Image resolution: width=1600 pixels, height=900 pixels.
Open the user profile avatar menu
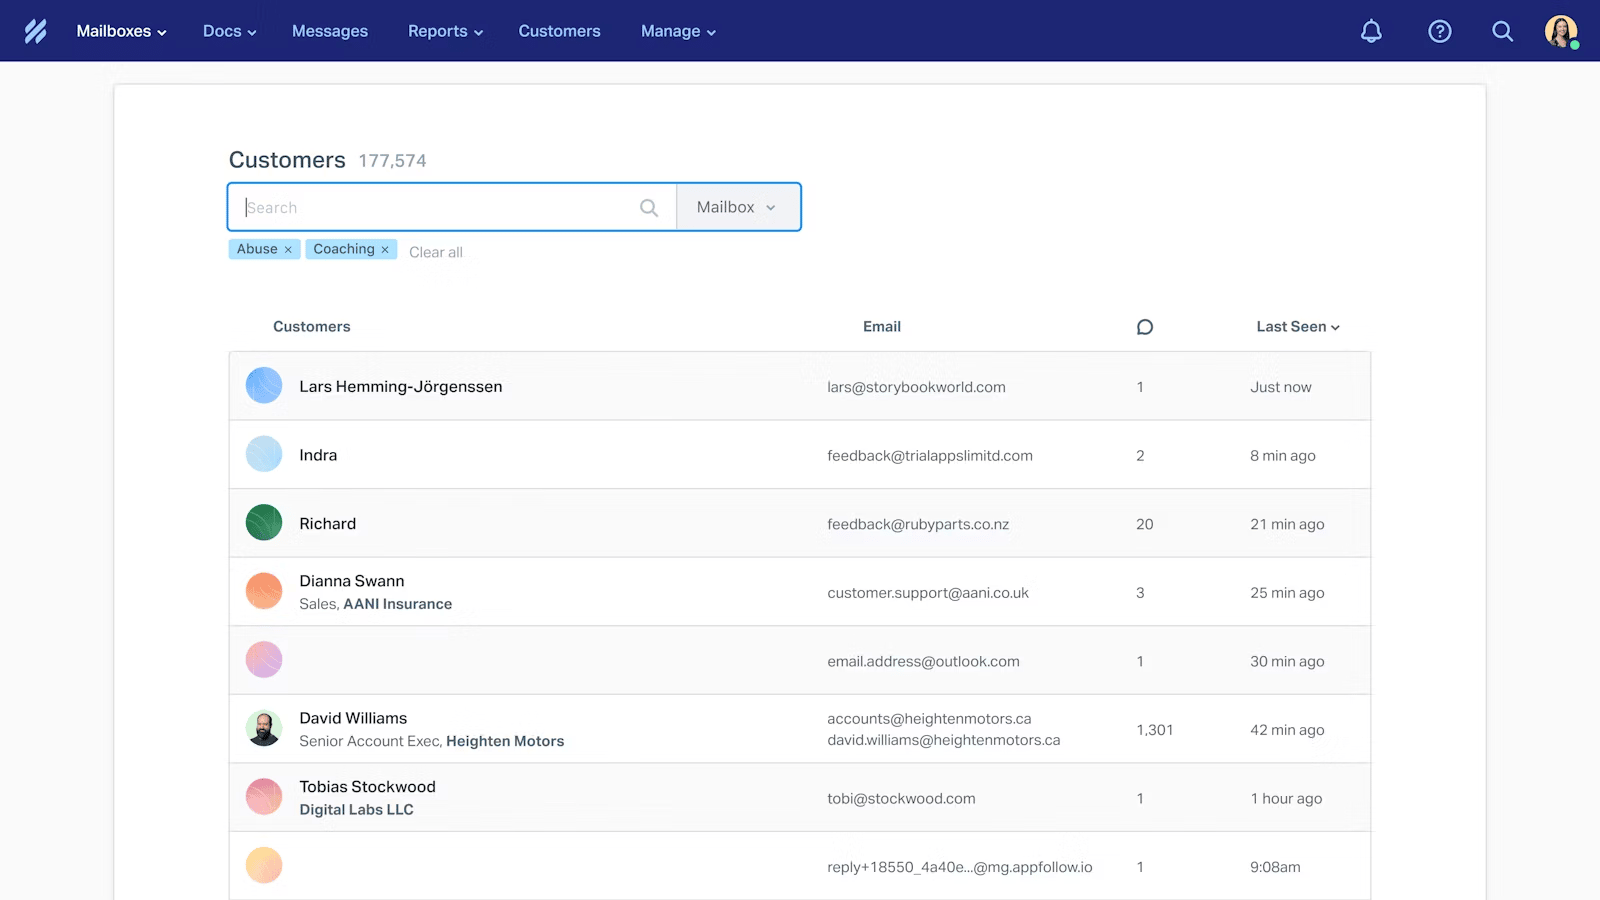click(1560, 31)
